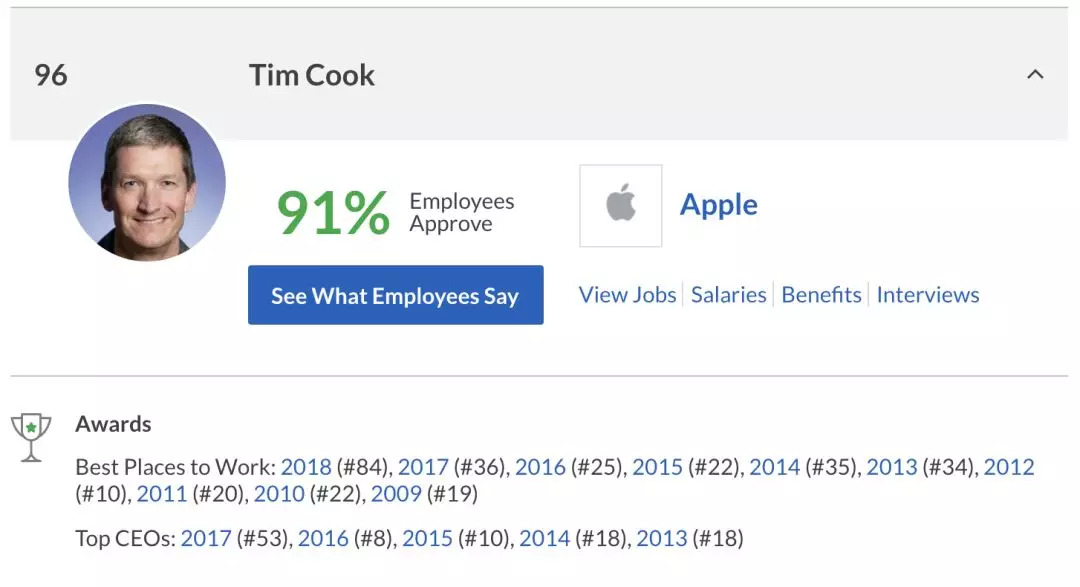Click the Apple logo icon
The image size is (1080, 587).
620,205
